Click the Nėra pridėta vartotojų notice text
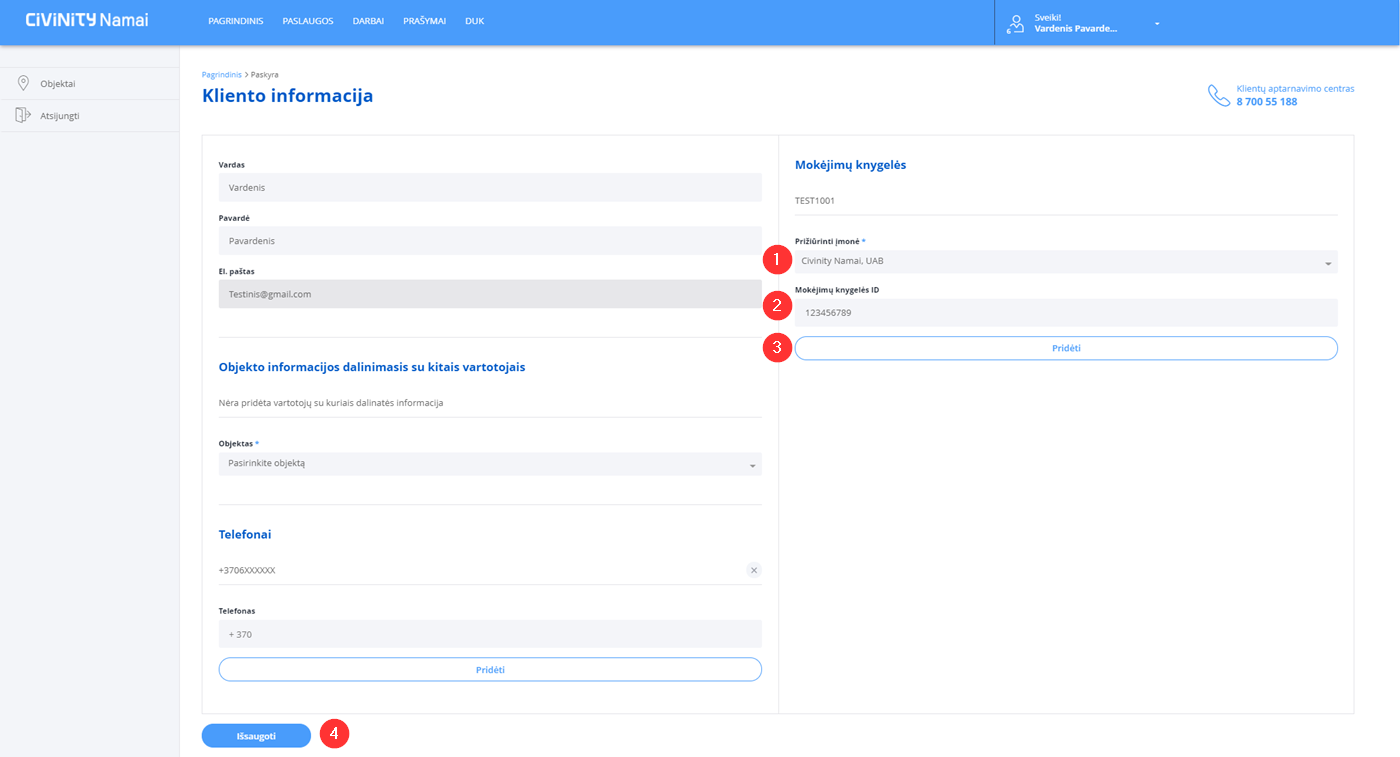Screen dimensions: 1400x757 331,403
